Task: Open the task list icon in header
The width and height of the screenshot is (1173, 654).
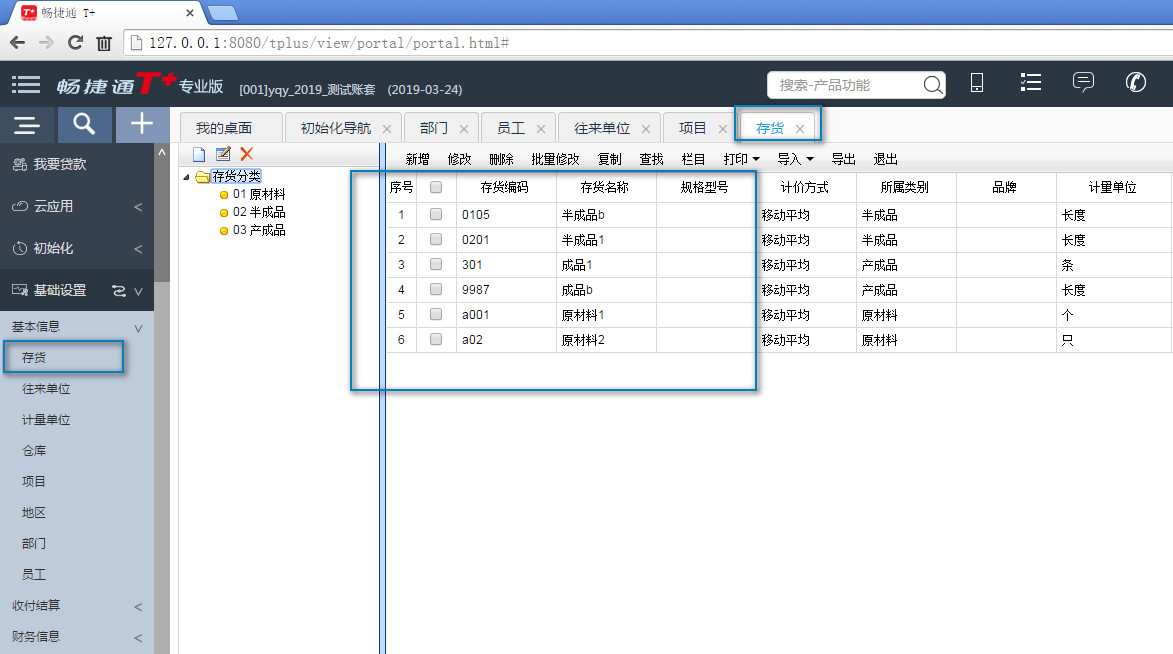Action: pos(1030,83)
